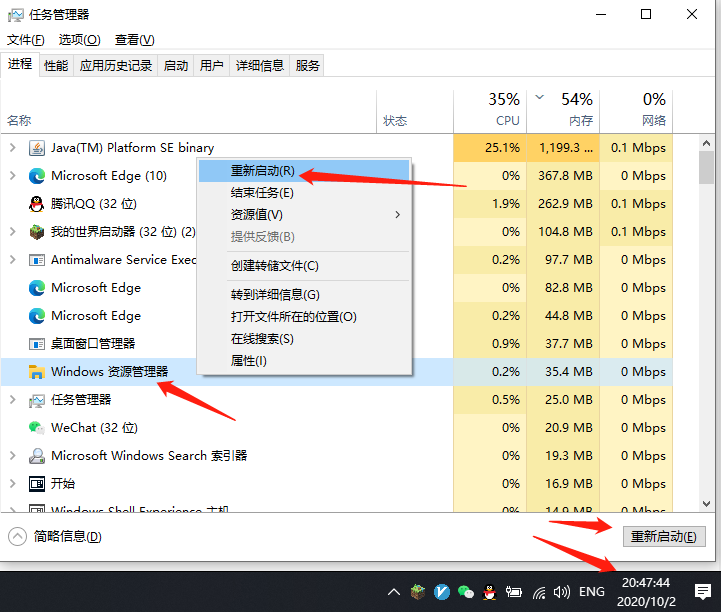Expand the Microsoft Windows Search 索引器 row
Screen dimensions: 721x612
(13, 456)
